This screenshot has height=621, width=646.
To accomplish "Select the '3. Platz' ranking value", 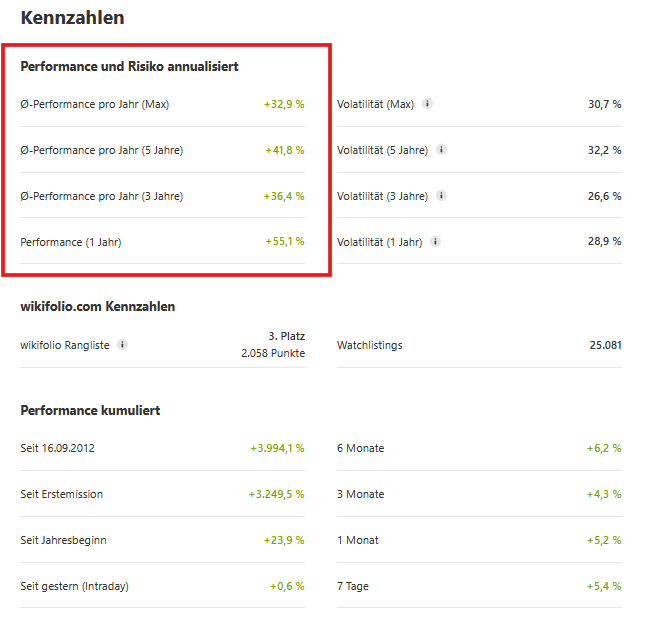I will [x=286, y=336].
